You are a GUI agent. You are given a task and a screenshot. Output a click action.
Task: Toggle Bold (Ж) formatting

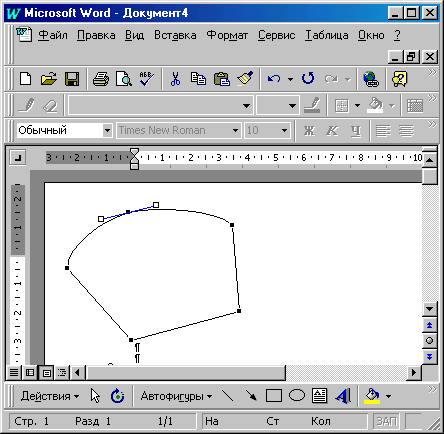[309, 131]
